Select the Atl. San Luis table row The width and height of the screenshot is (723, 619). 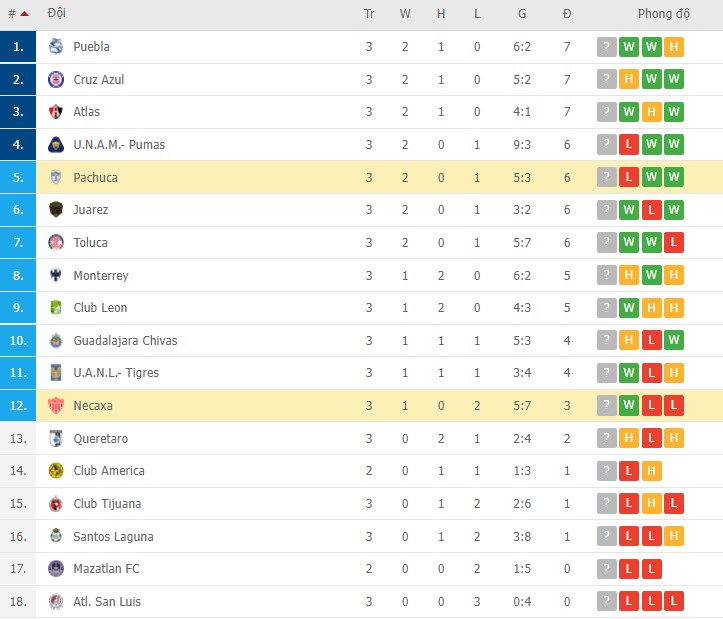pos(361,602)
